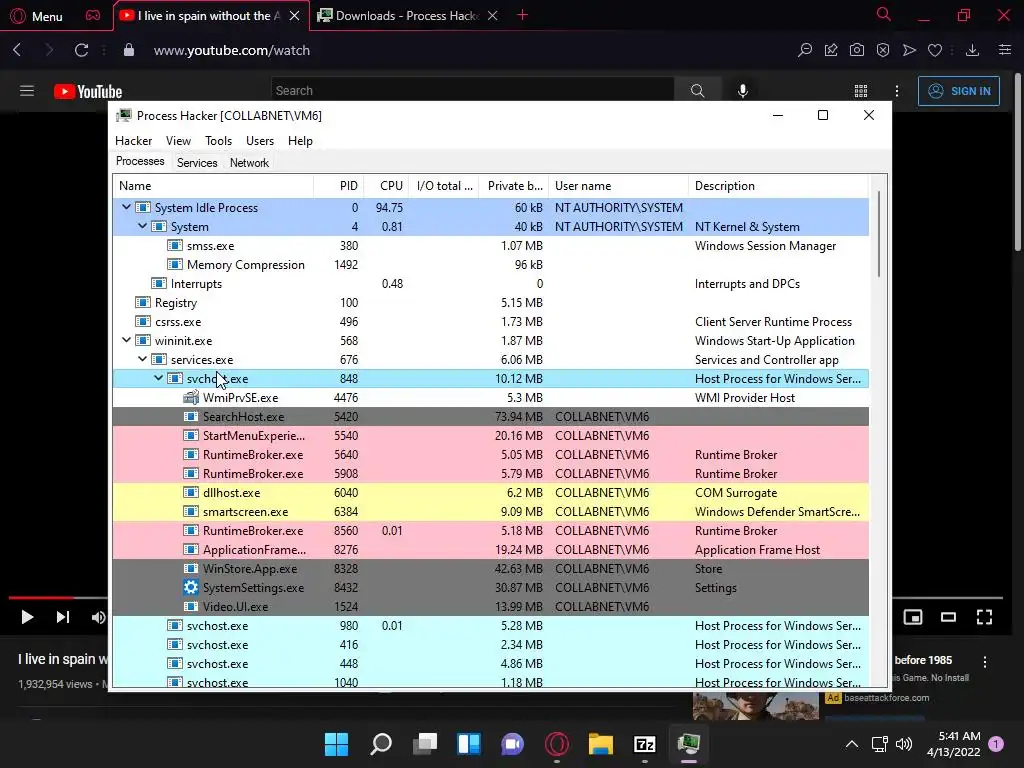
Task: Open the Hacker menu
Action: (133, 141)
